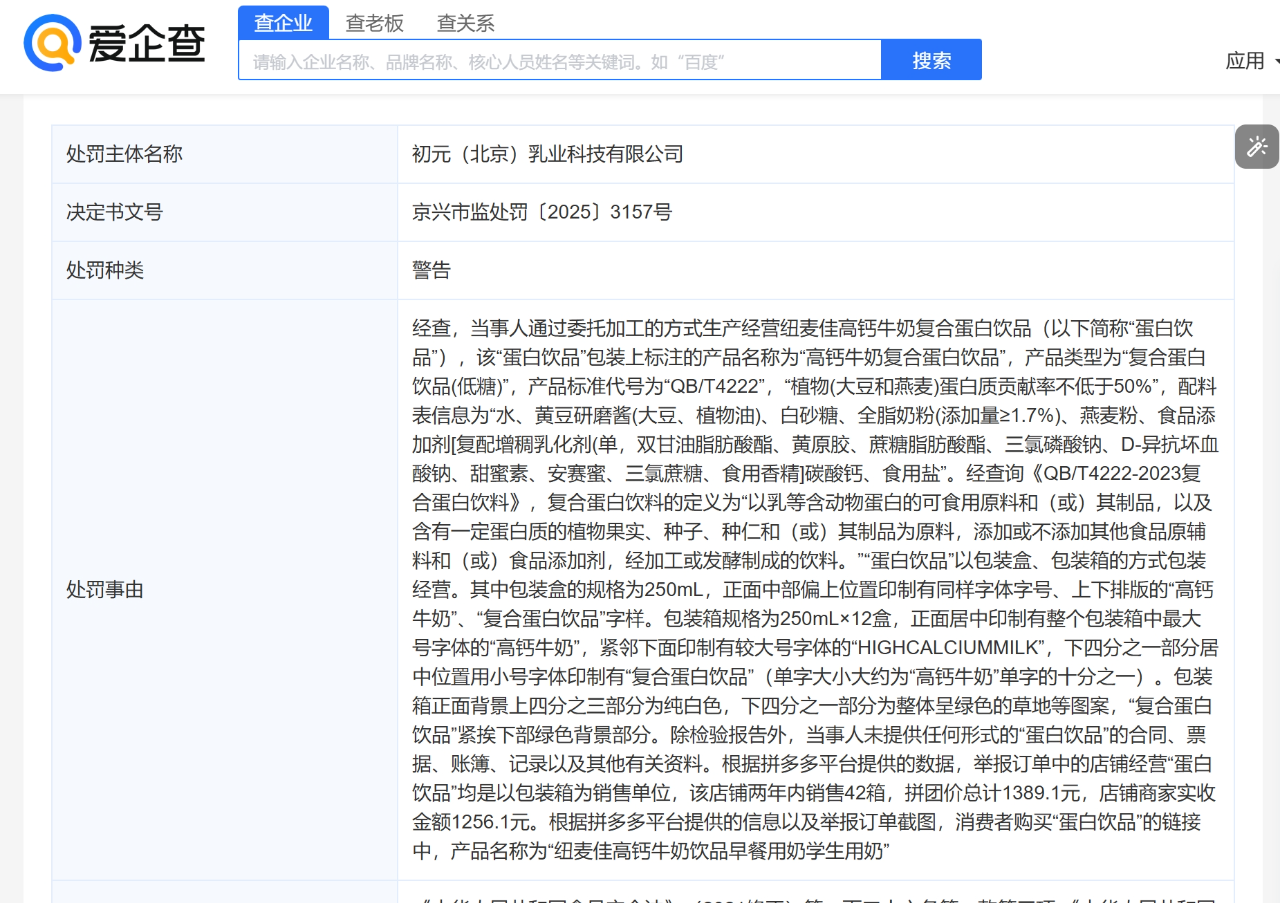Click the 警告 penalty type value
This screenshot has height=903, width=1280.
[431, 270]
